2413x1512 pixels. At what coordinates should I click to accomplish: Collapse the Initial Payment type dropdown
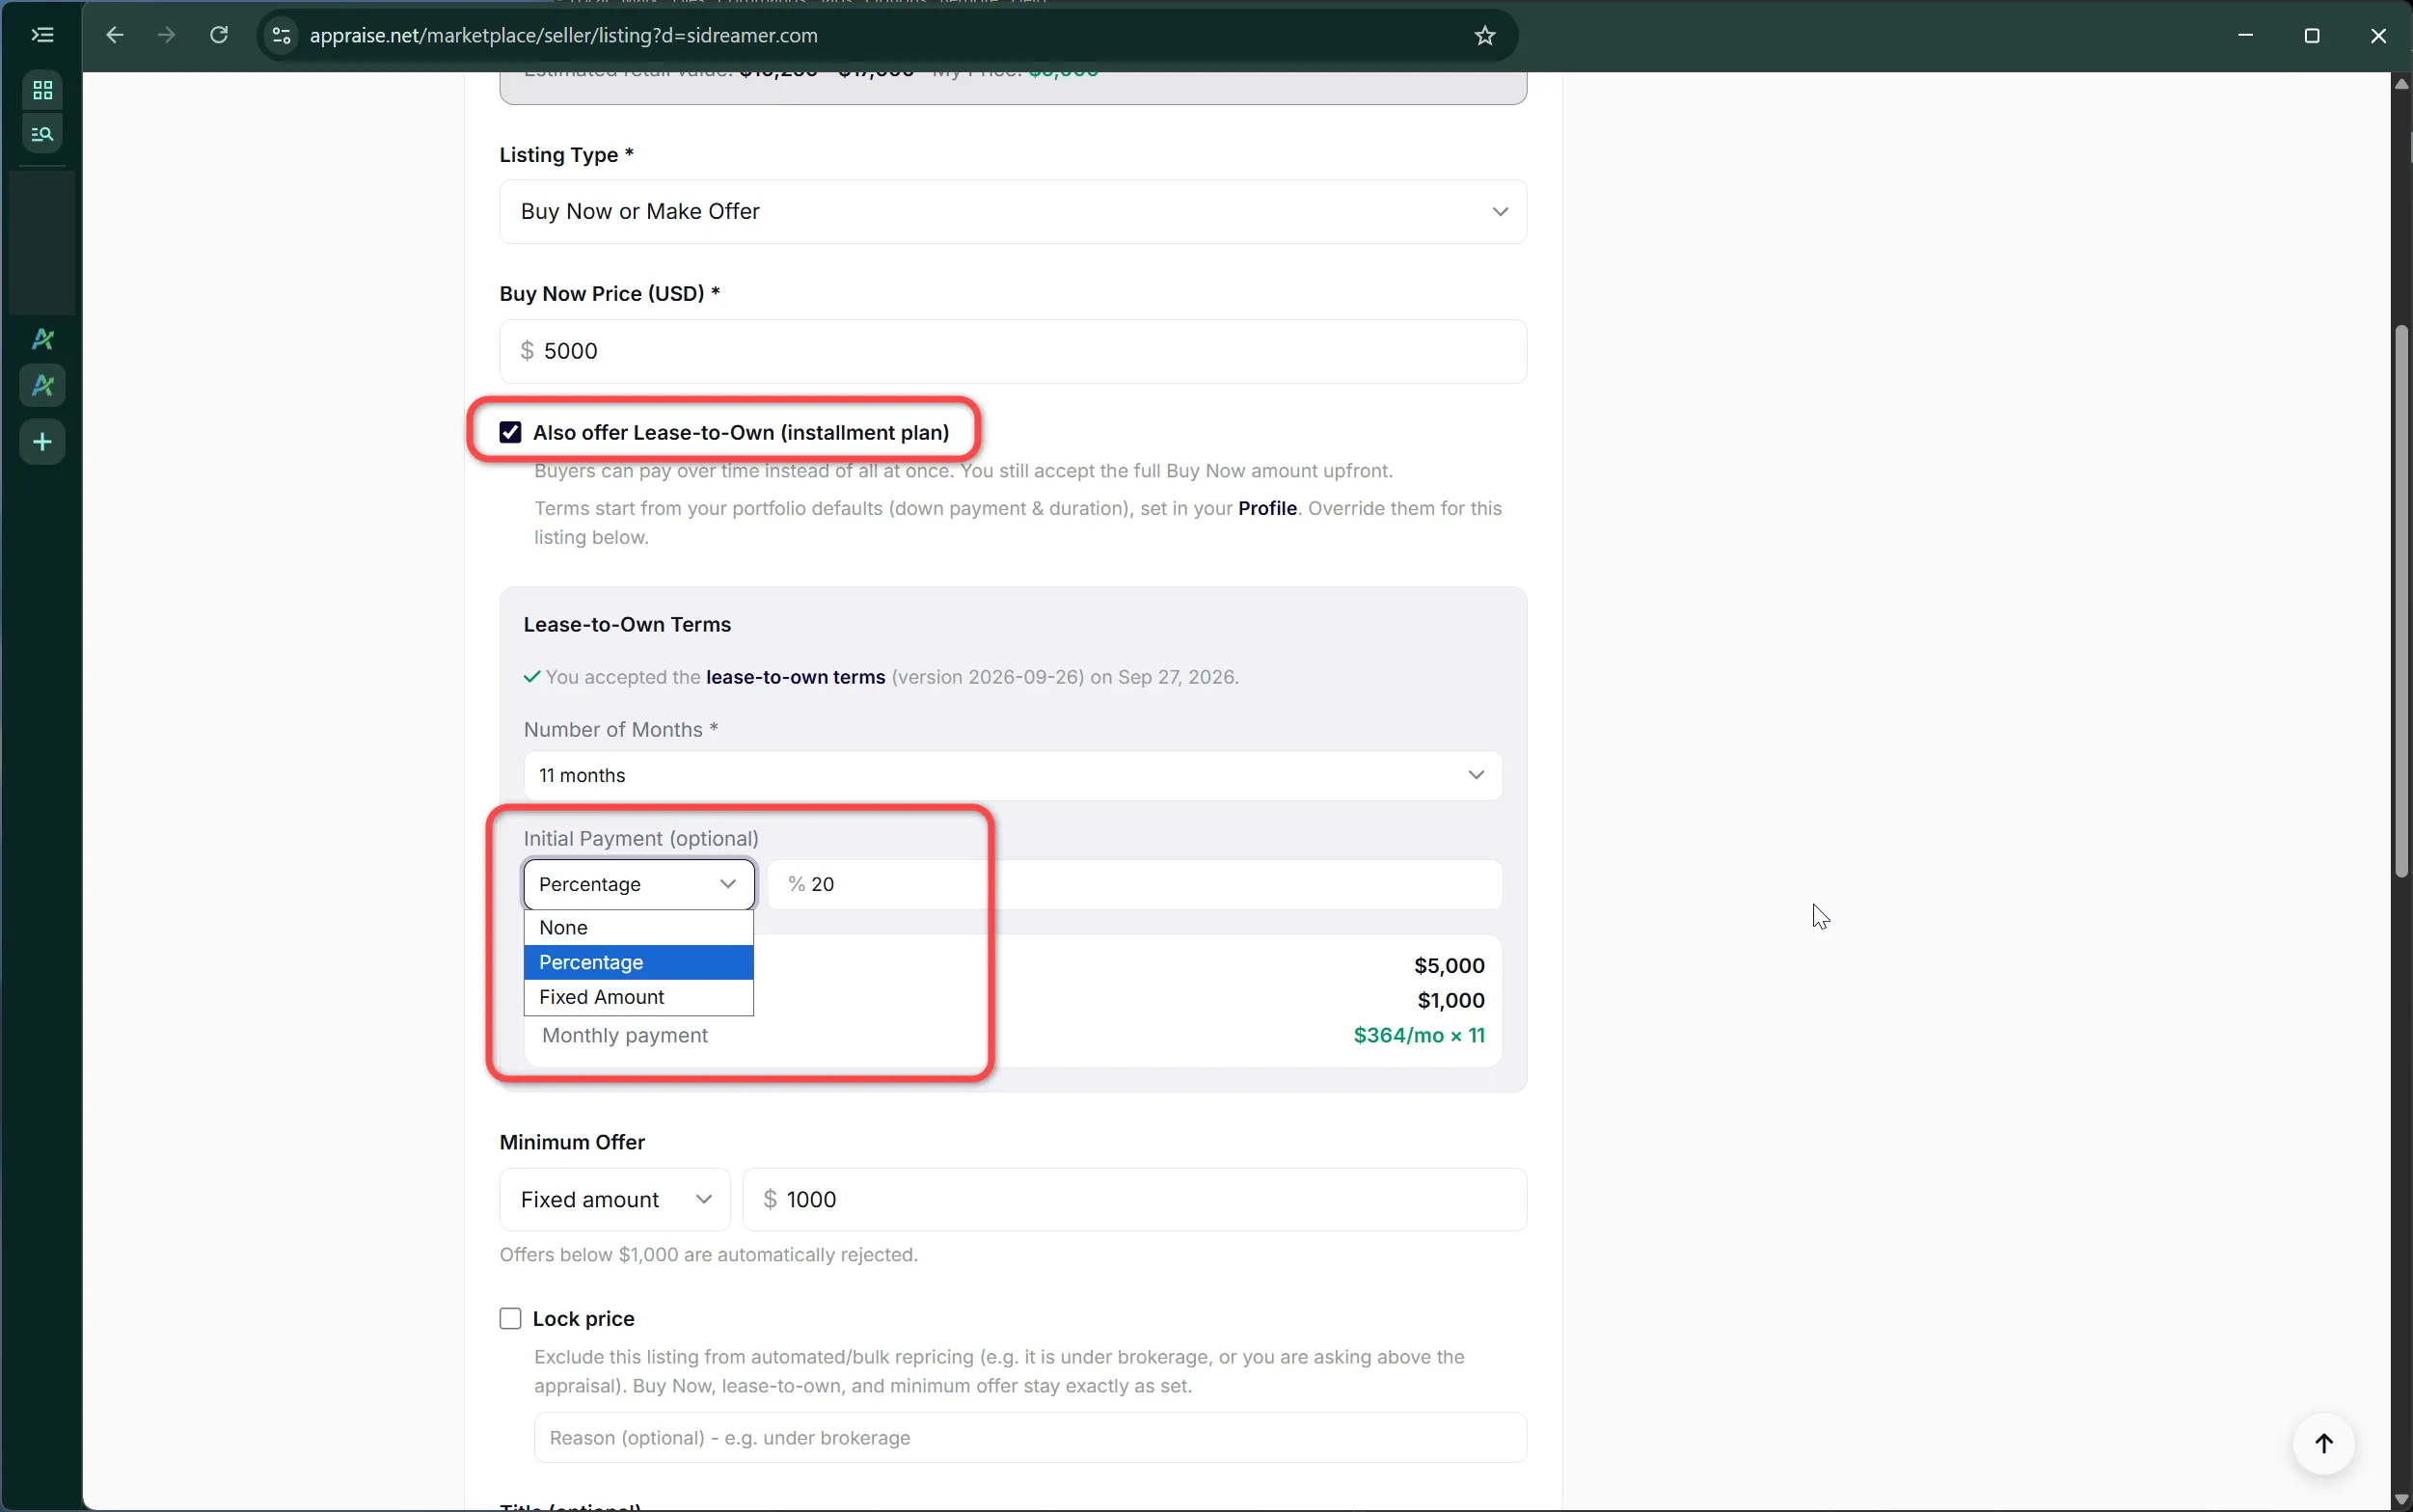coord(639,884)
